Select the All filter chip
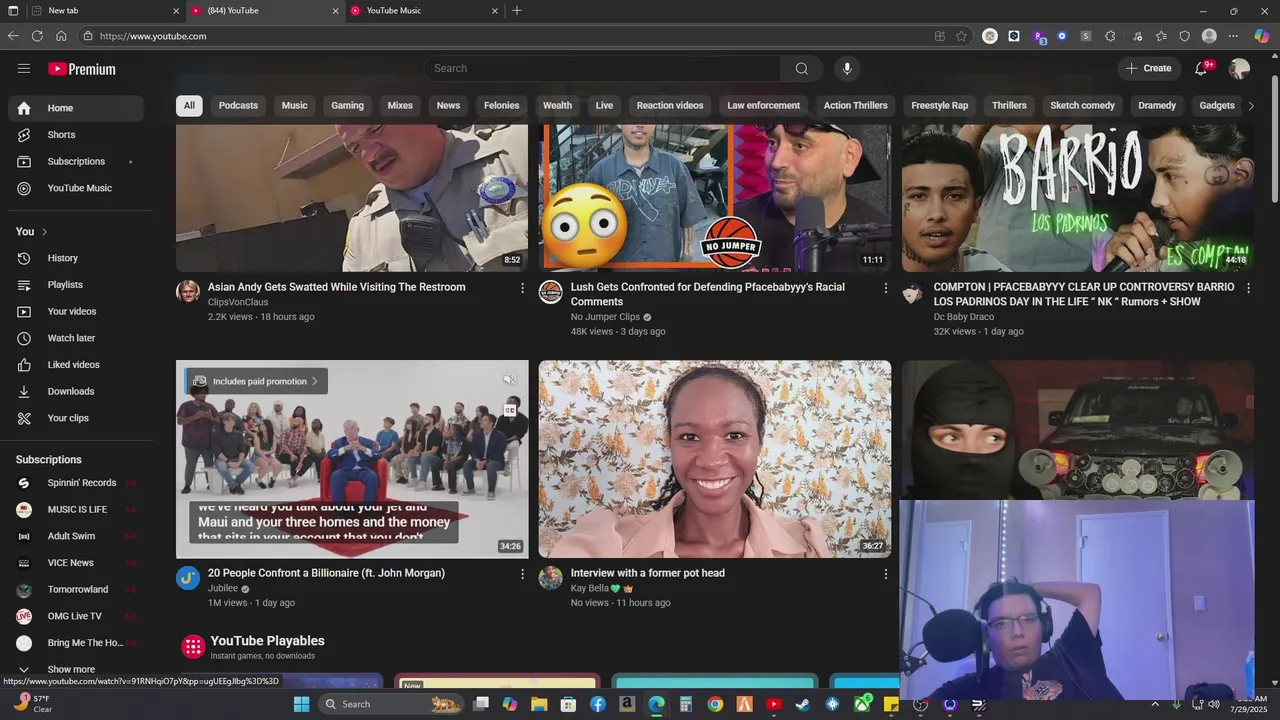Viewport: 1280px width, 720px height. click(189, 105)
